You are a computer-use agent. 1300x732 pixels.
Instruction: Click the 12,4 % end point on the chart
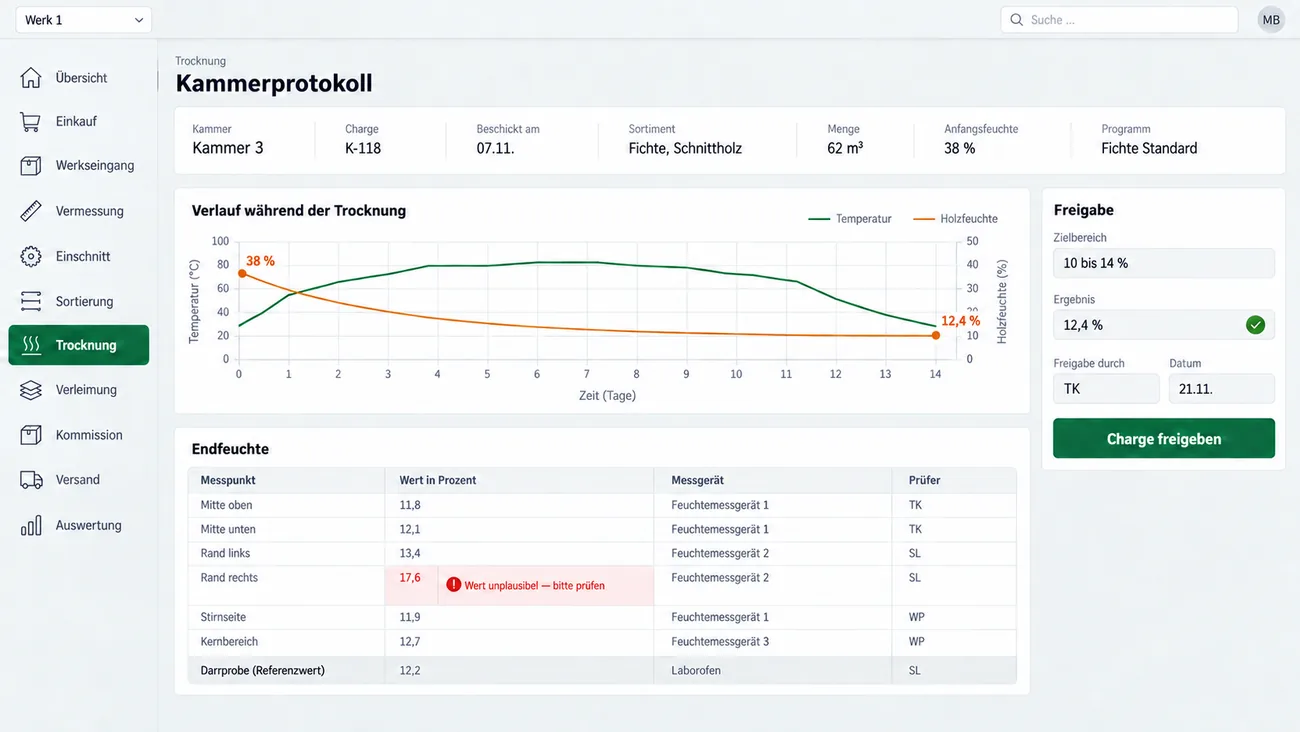coord(936,336)
